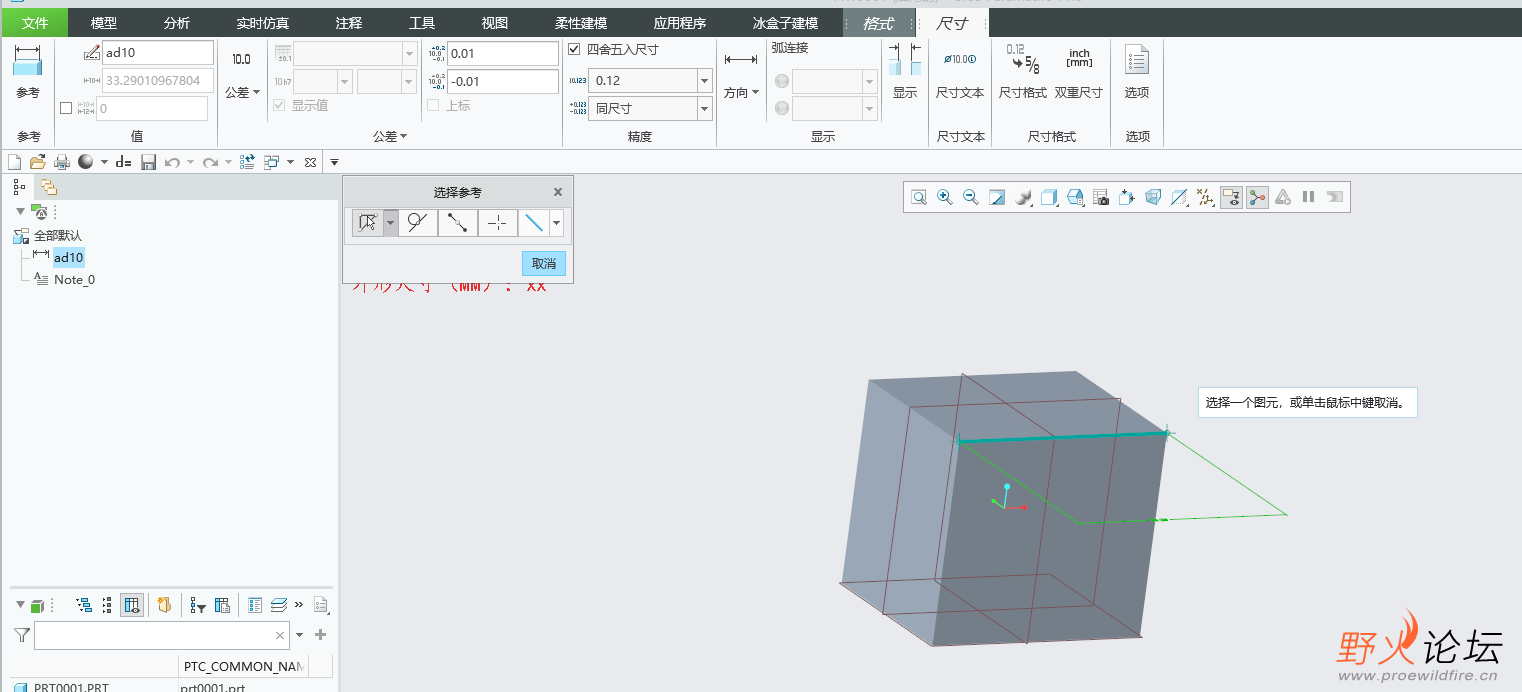Screen dimensions: 1522x692
Task: Select the midpoint reference icon
Action: [457, 223]
